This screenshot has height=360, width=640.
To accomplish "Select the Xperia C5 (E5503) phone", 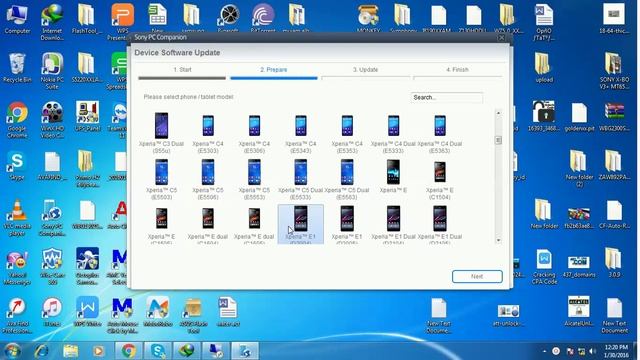I will pos(161,179).
